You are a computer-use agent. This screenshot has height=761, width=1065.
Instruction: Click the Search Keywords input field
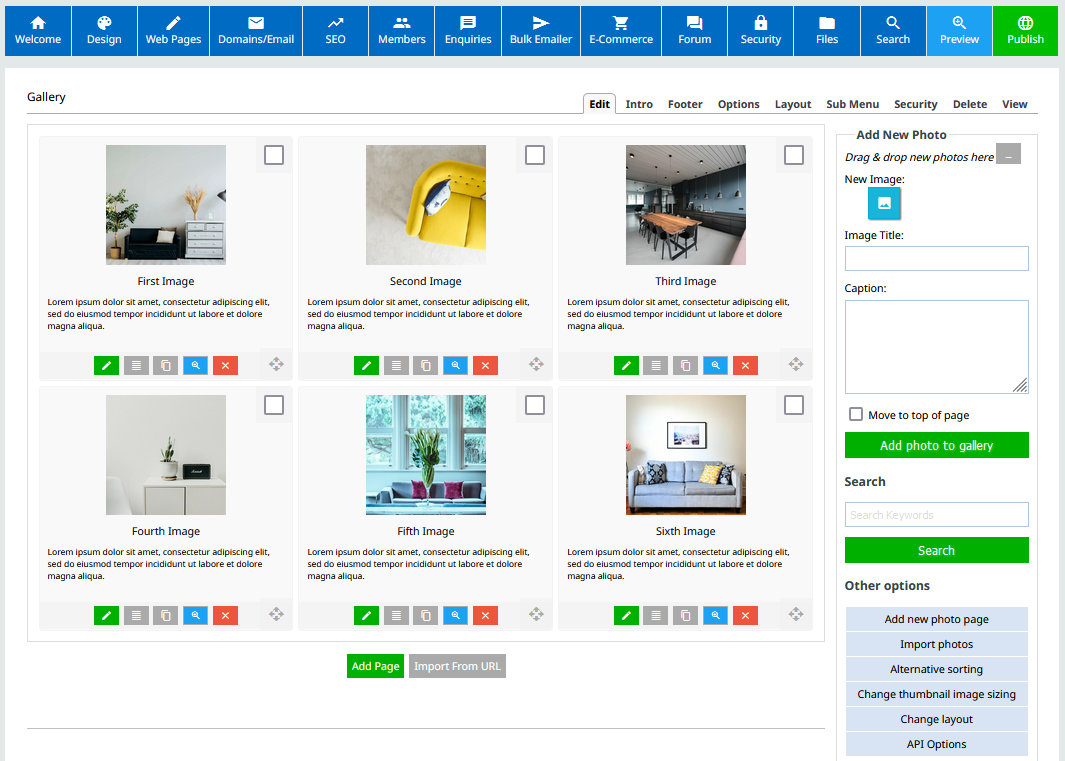pos(936,515)
